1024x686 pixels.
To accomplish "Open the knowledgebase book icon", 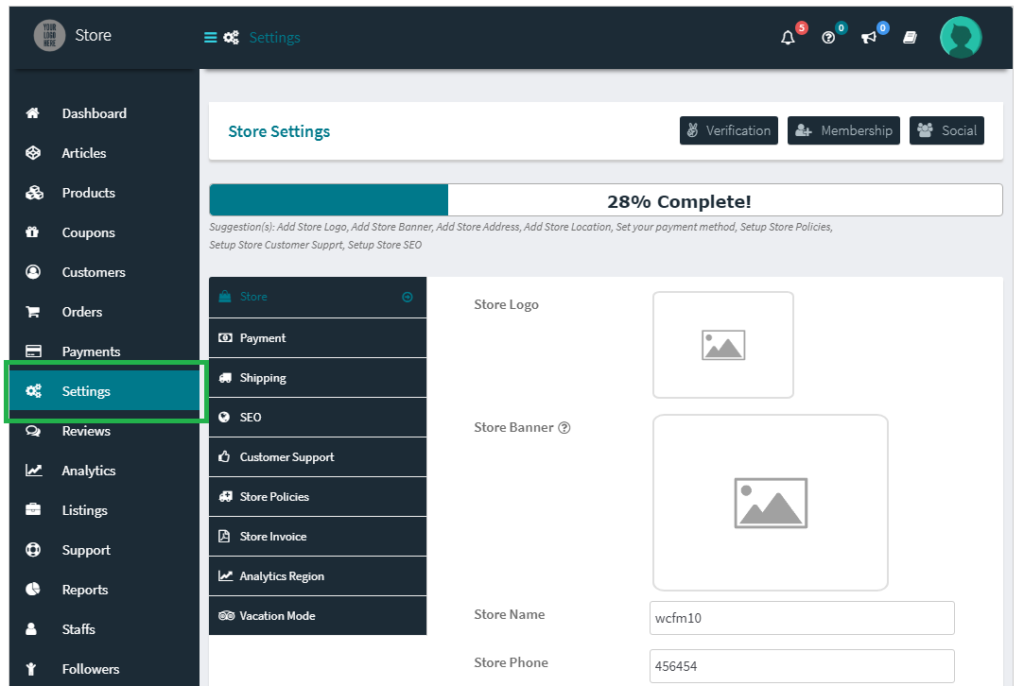I will (910, 38).
